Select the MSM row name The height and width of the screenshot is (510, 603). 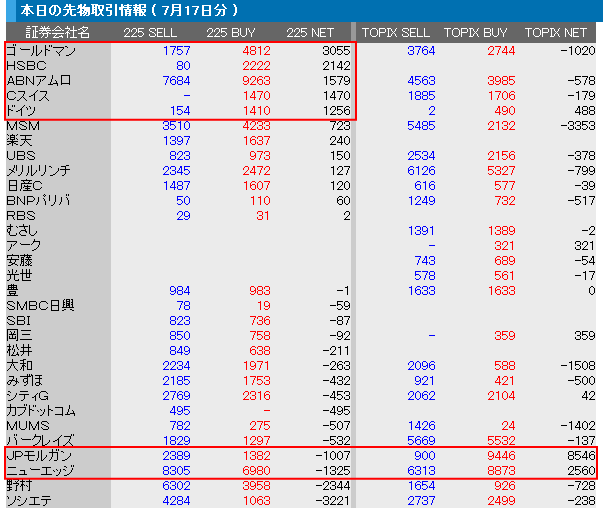click(23, 125)
